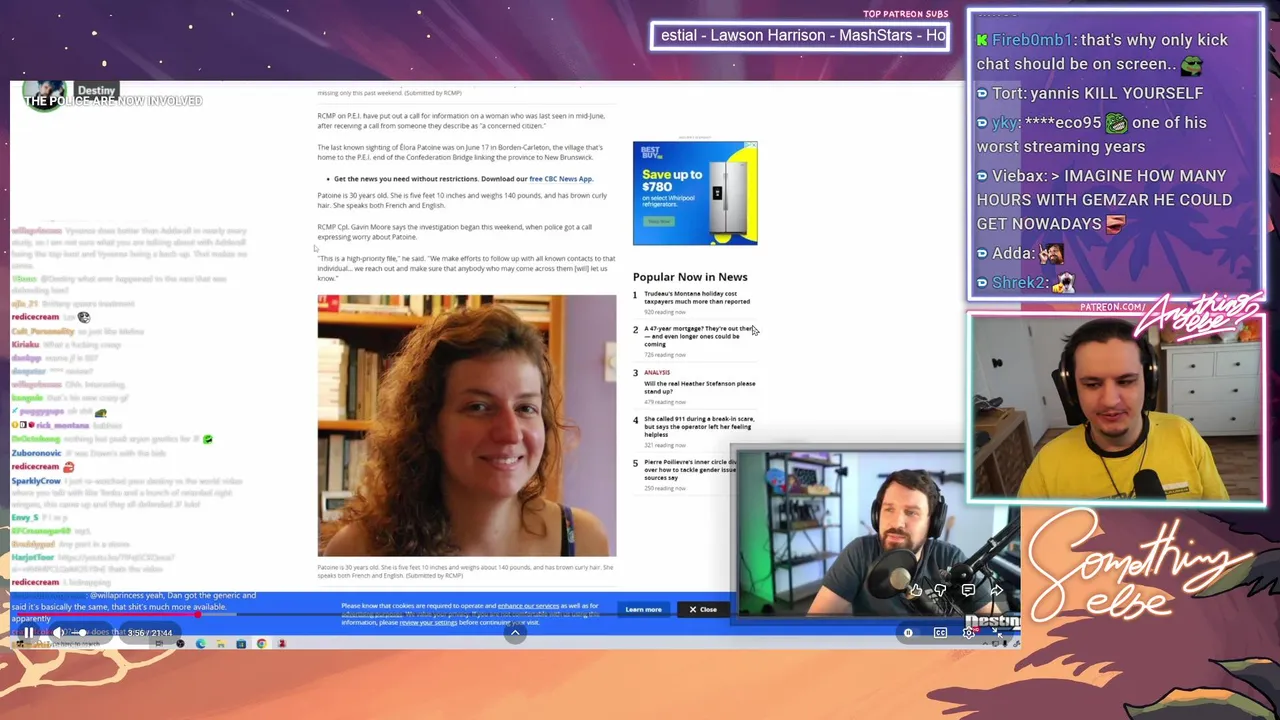Screen dimensions: 1280x720
Task: Exit fullscreen mode in the player
Action: [997, 632]
